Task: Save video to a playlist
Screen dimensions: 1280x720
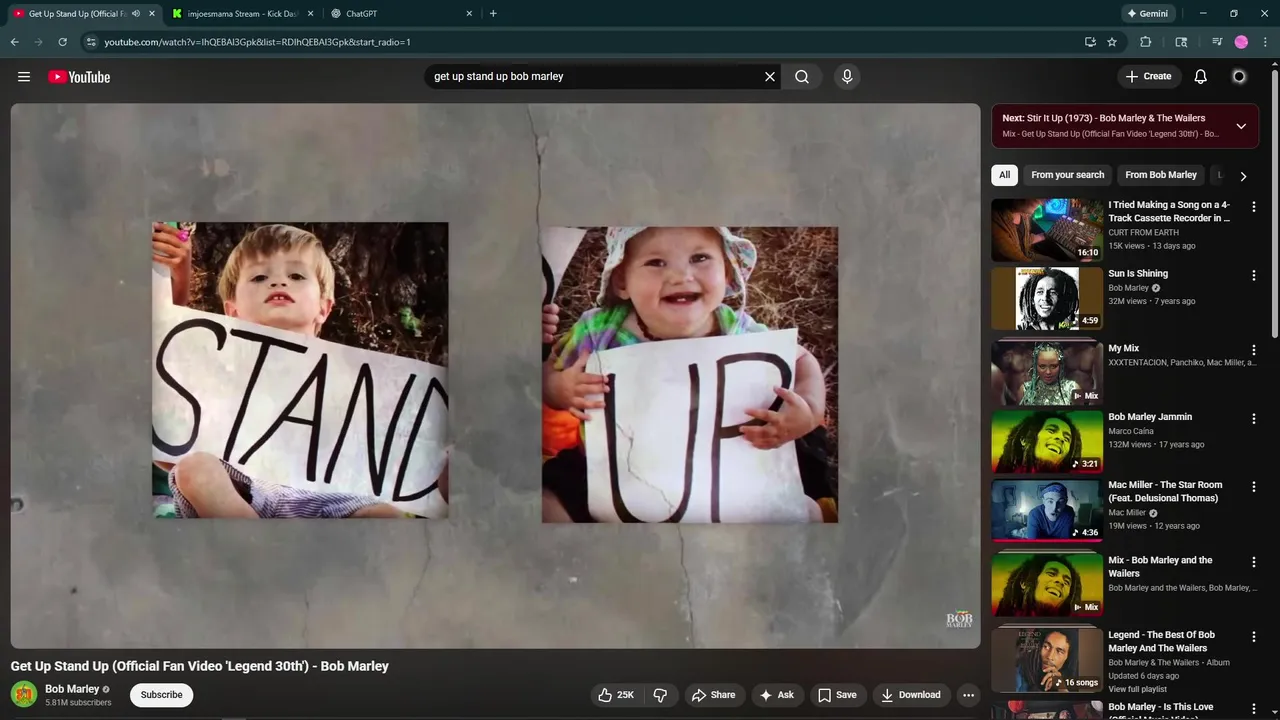Action: tap(836, 695)
